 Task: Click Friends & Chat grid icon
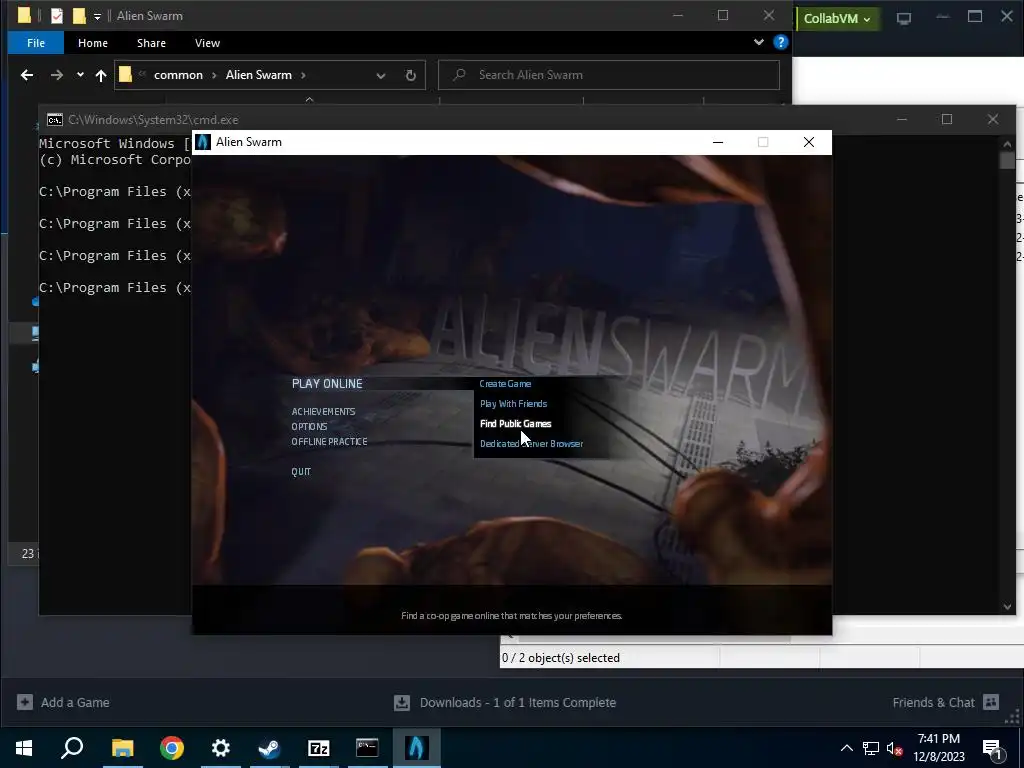(x=991, y=702)
